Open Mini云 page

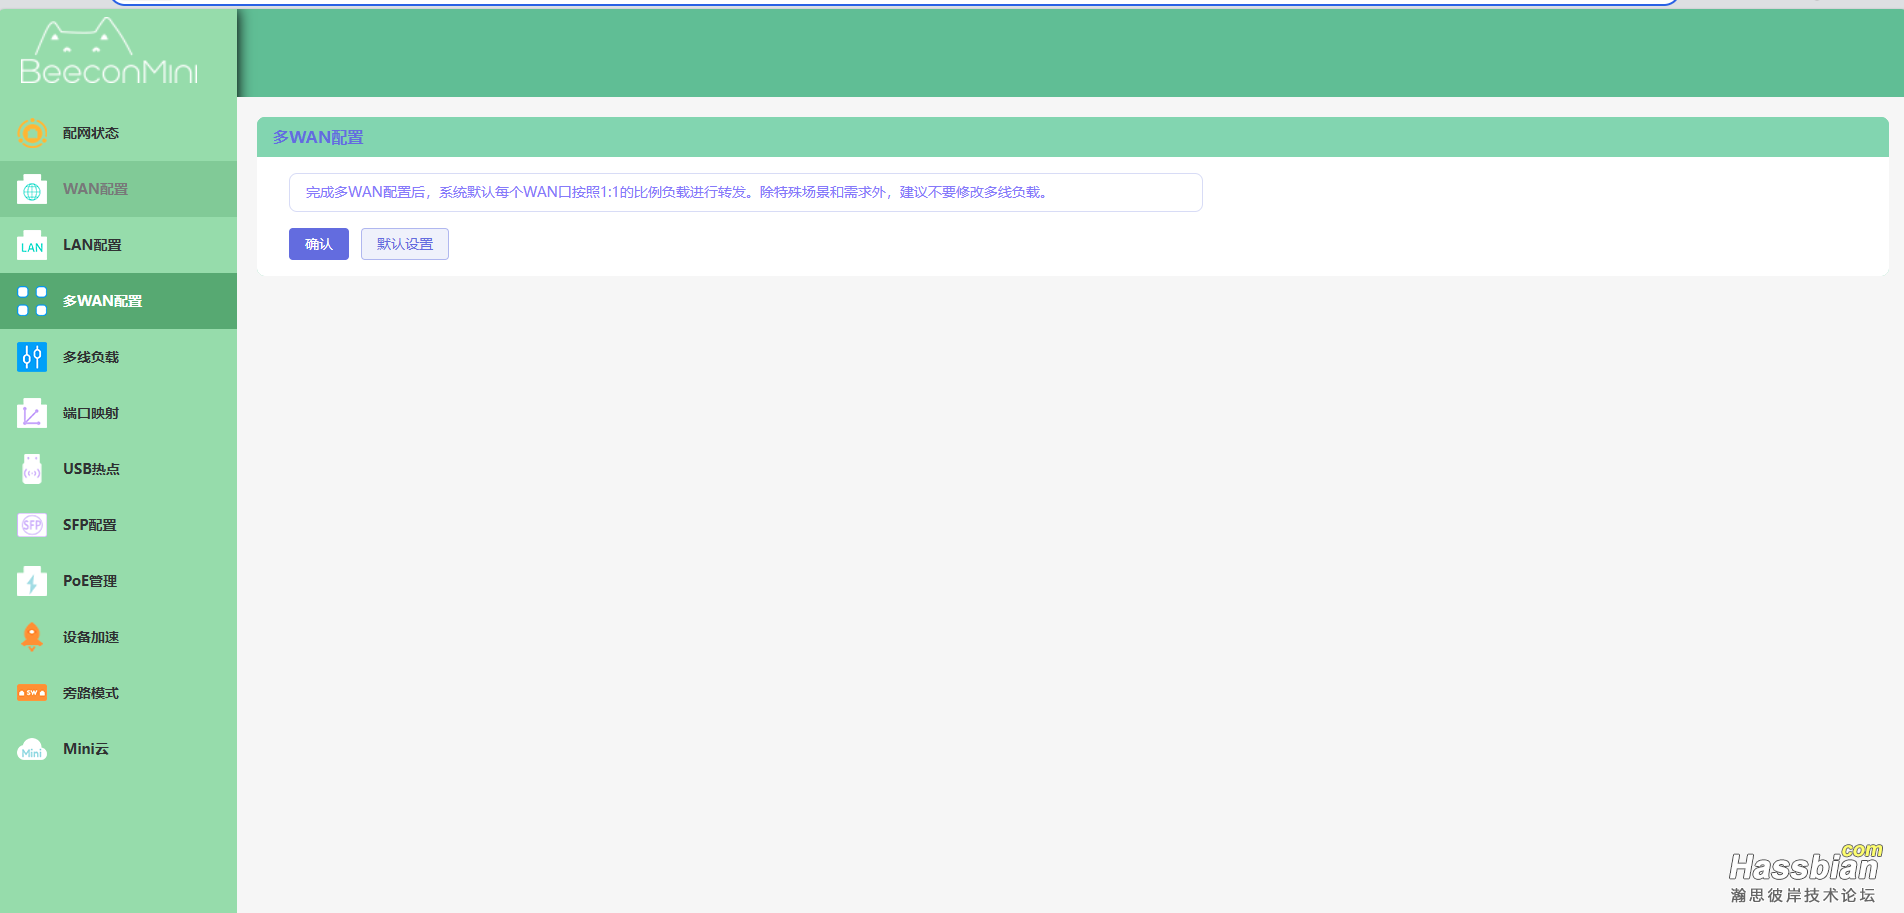(118, 749)
